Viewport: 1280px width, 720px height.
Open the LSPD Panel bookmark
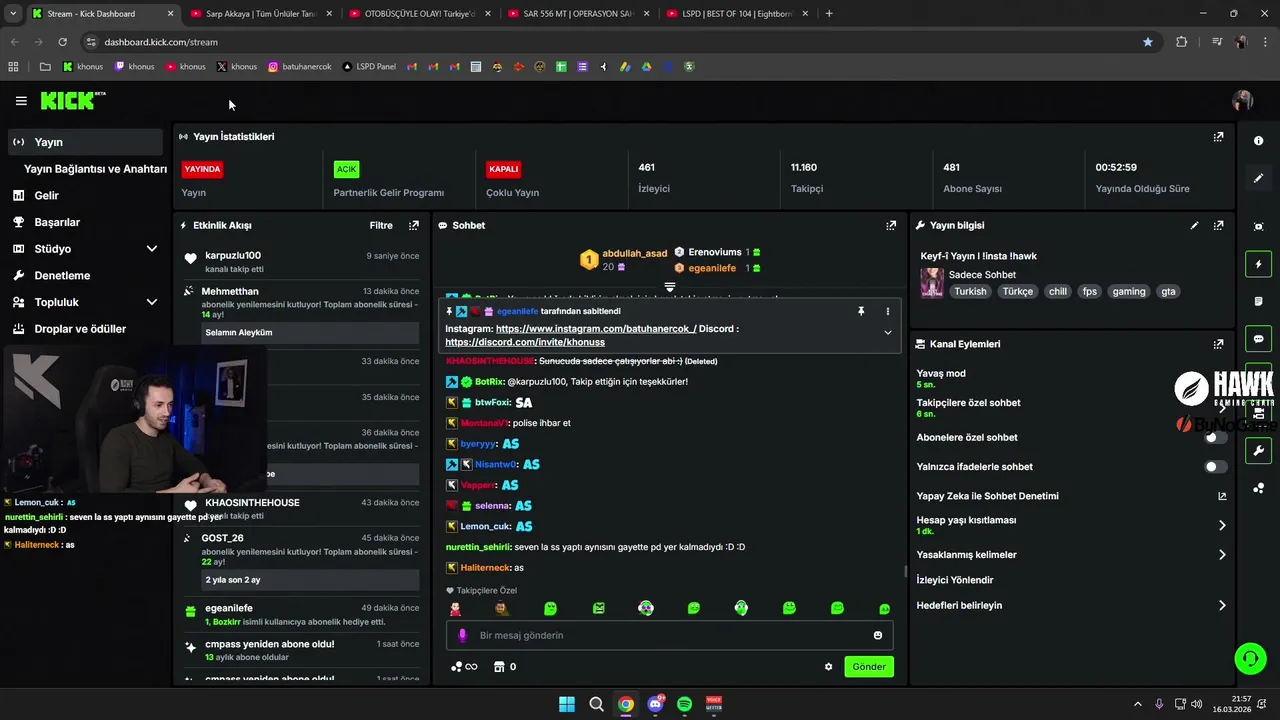click(x=369, y=67)
